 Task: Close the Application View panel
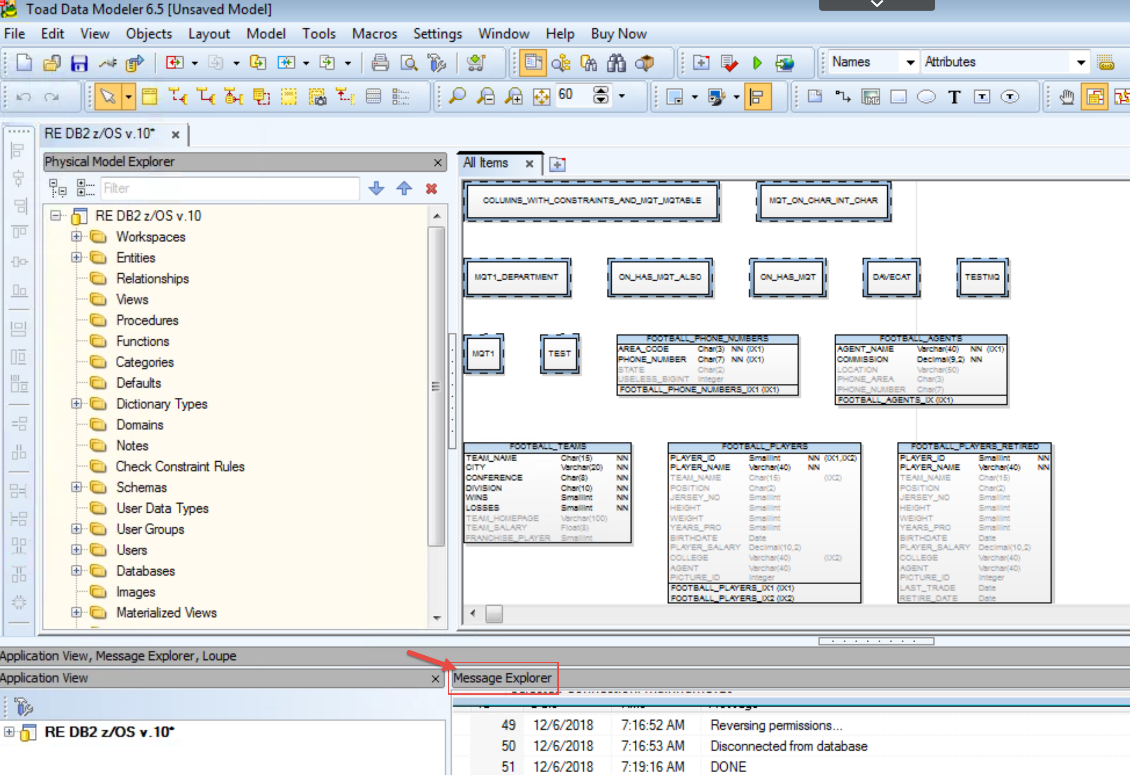[435, 679]
